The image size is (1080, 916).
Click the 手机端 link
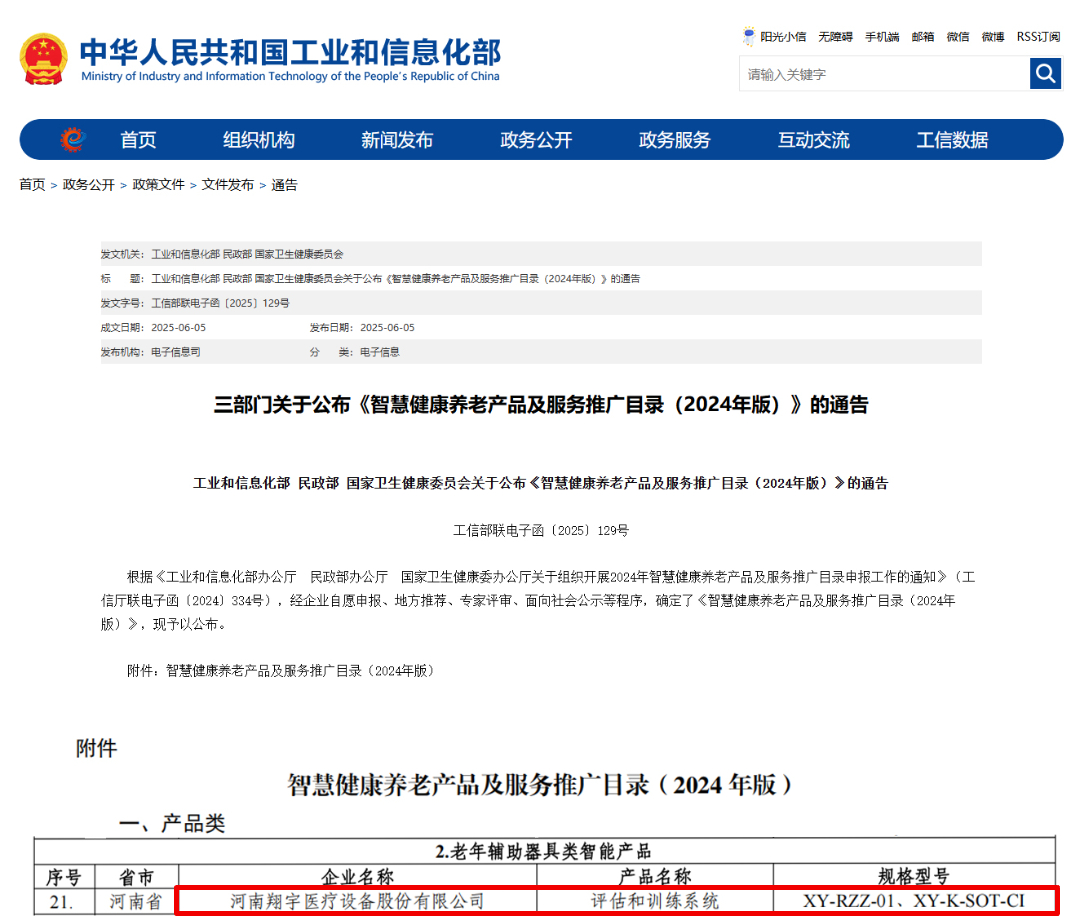coord(882,37)
